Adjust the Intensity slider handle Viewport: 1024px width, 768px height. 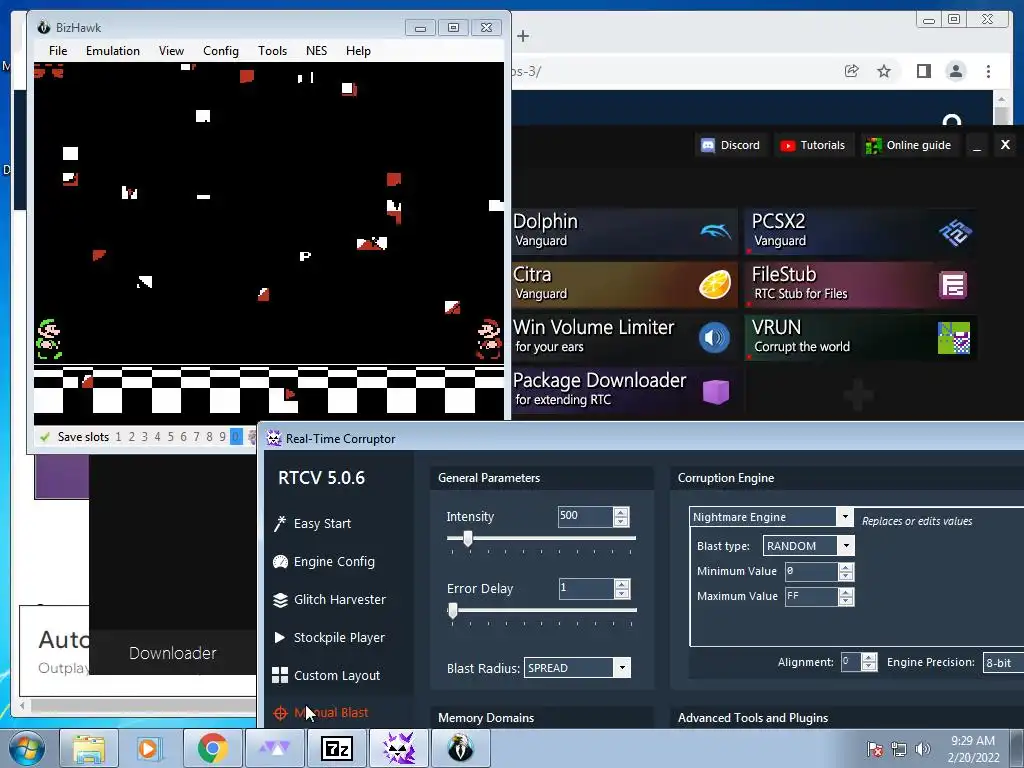point(468,539)
